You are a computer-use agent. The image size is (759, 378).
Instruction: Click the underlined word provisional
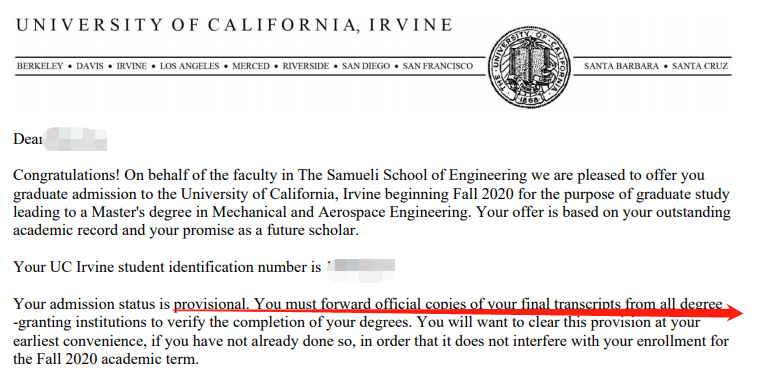pyautogui.click(x=211, y=304)
